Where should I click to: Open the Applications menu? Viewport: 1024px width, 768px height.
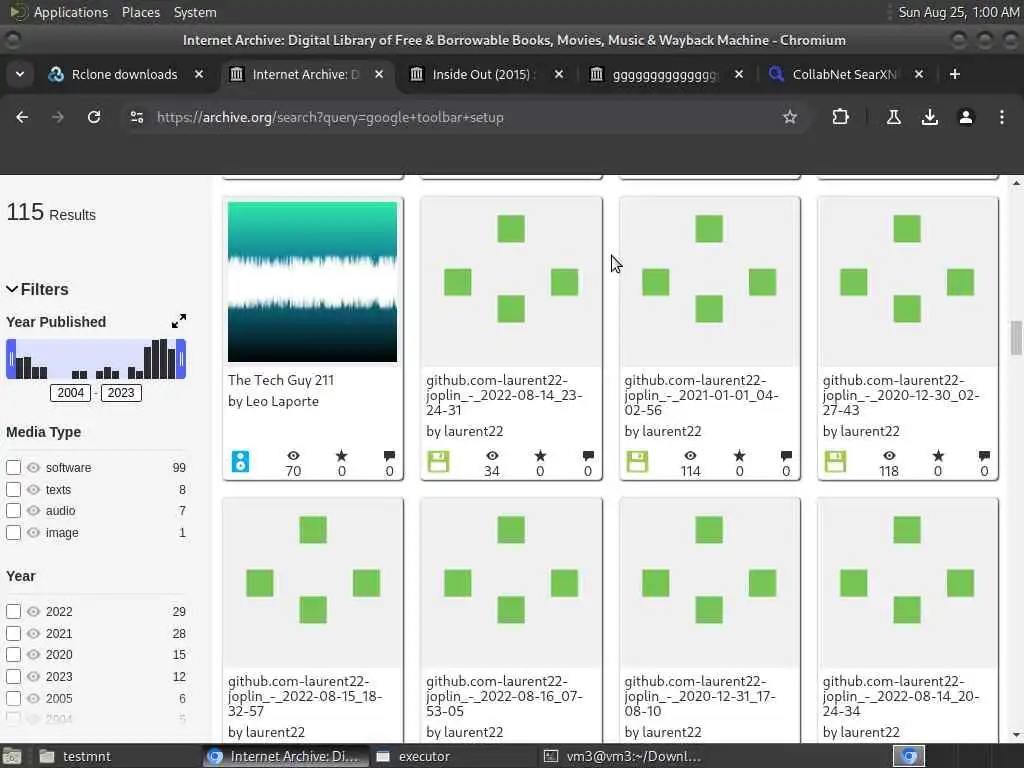(71, 12)
